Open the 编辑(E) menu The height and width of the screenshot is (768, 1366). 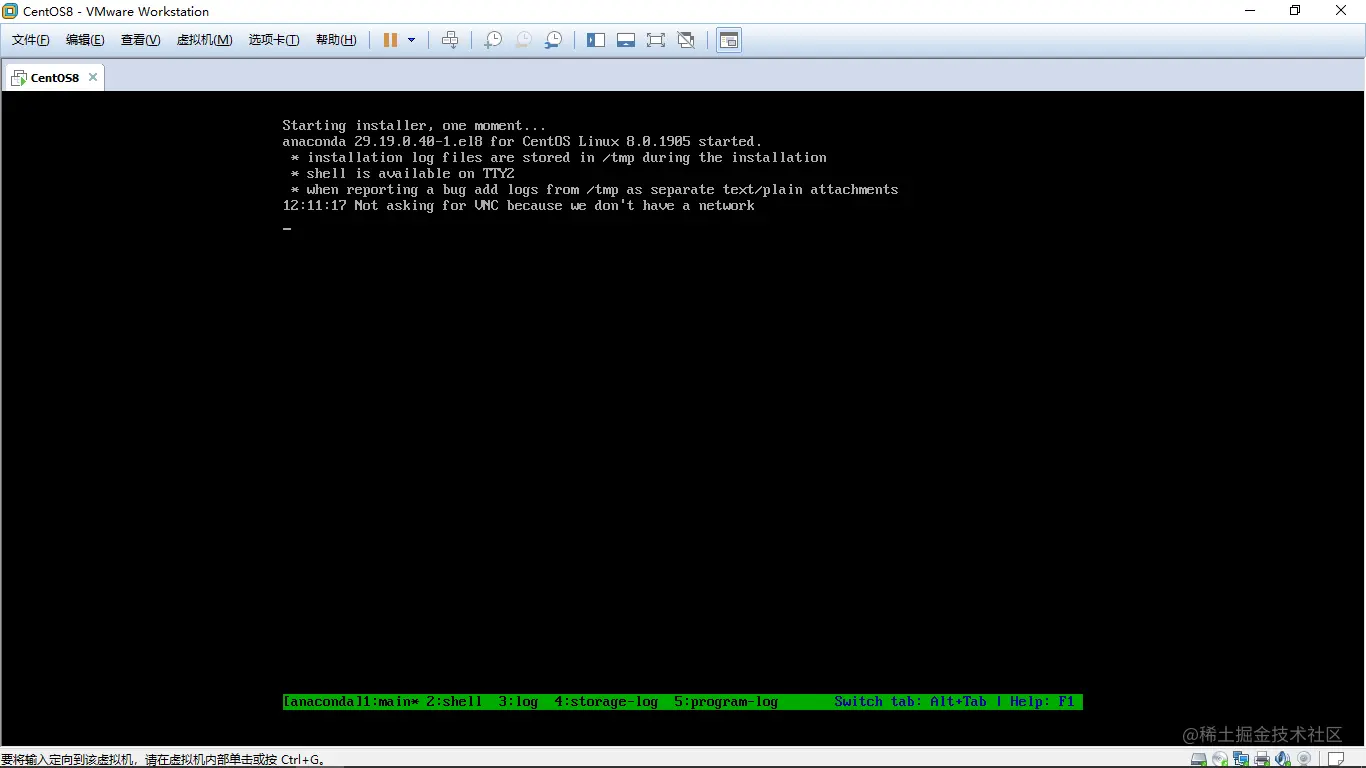tap(85, 40)
